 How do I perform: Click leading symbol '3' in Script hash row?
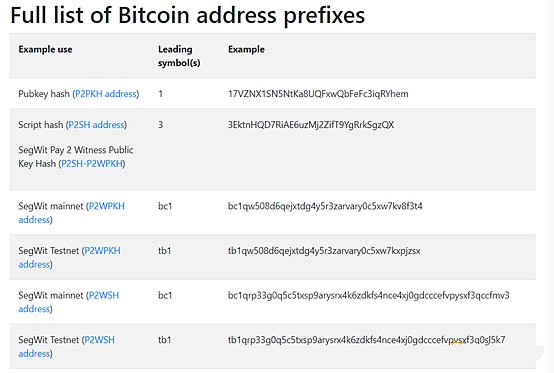[x=160, y=125]
